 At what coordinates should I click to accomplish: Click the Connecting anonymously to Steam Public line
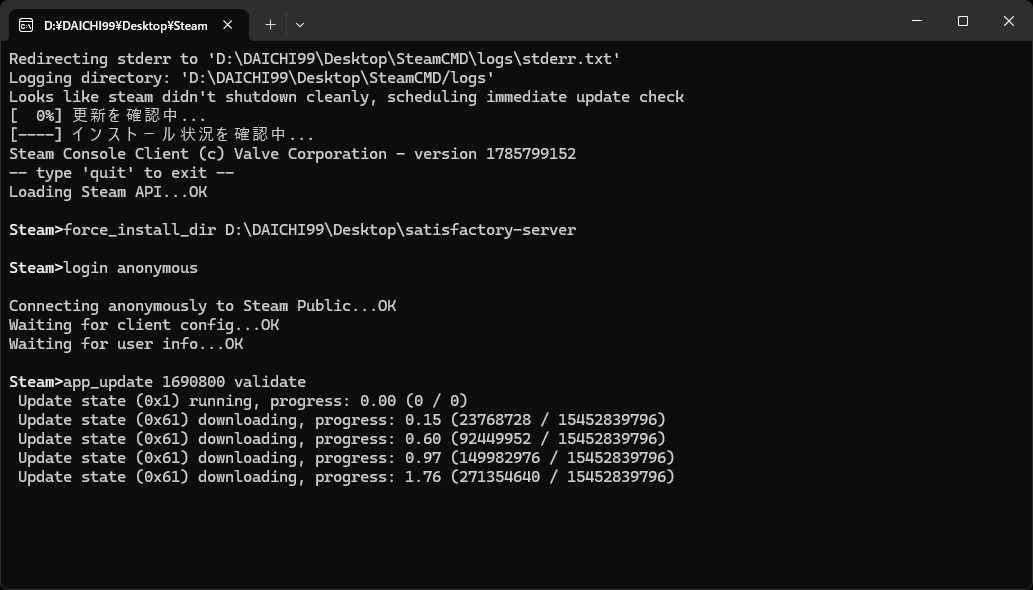coord(202,306)
